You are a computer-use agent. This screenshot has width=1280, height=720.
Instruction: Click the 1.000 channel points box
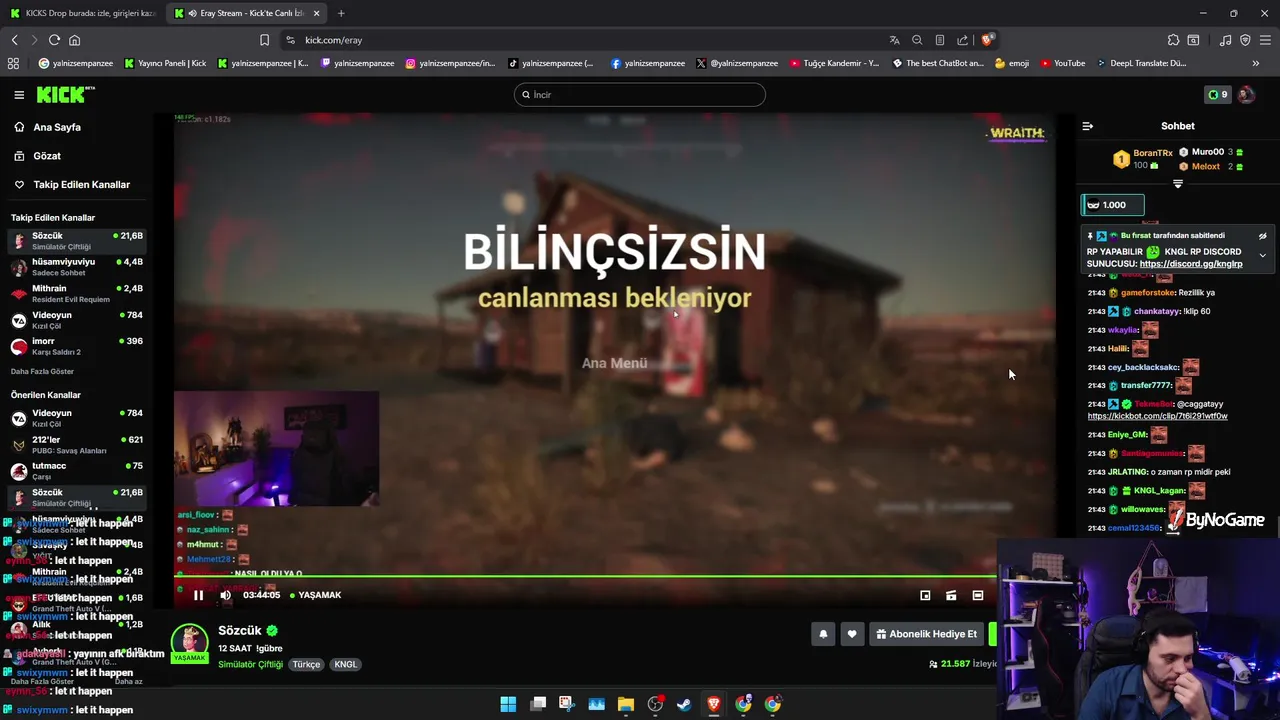1112,205
